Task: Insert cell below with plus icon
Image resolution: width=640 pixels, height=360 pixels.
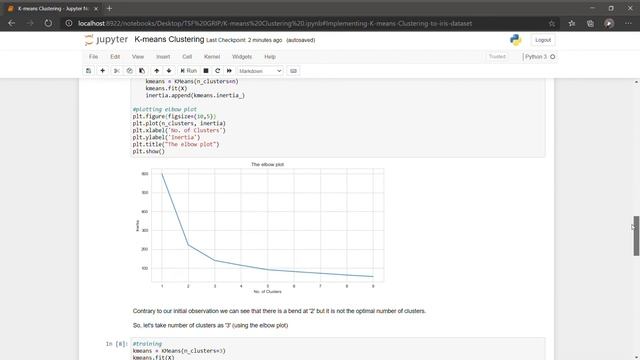Action: pyautogui.click(x=102, y=71)
